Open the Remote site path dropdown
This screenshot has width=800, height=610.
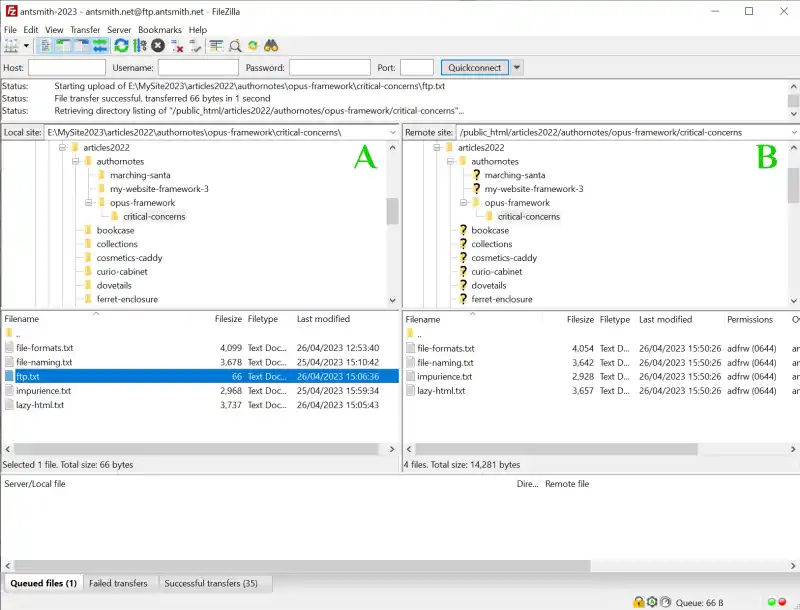[794, 132]
